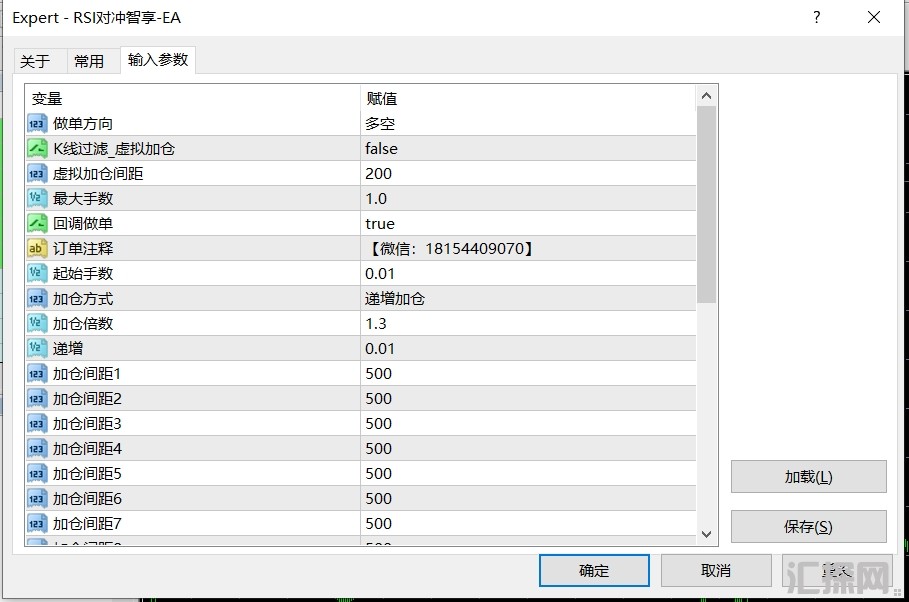Click the integer icon beside 加仓方式
This screenshot has width=909, height=602.
coord(37,299)
